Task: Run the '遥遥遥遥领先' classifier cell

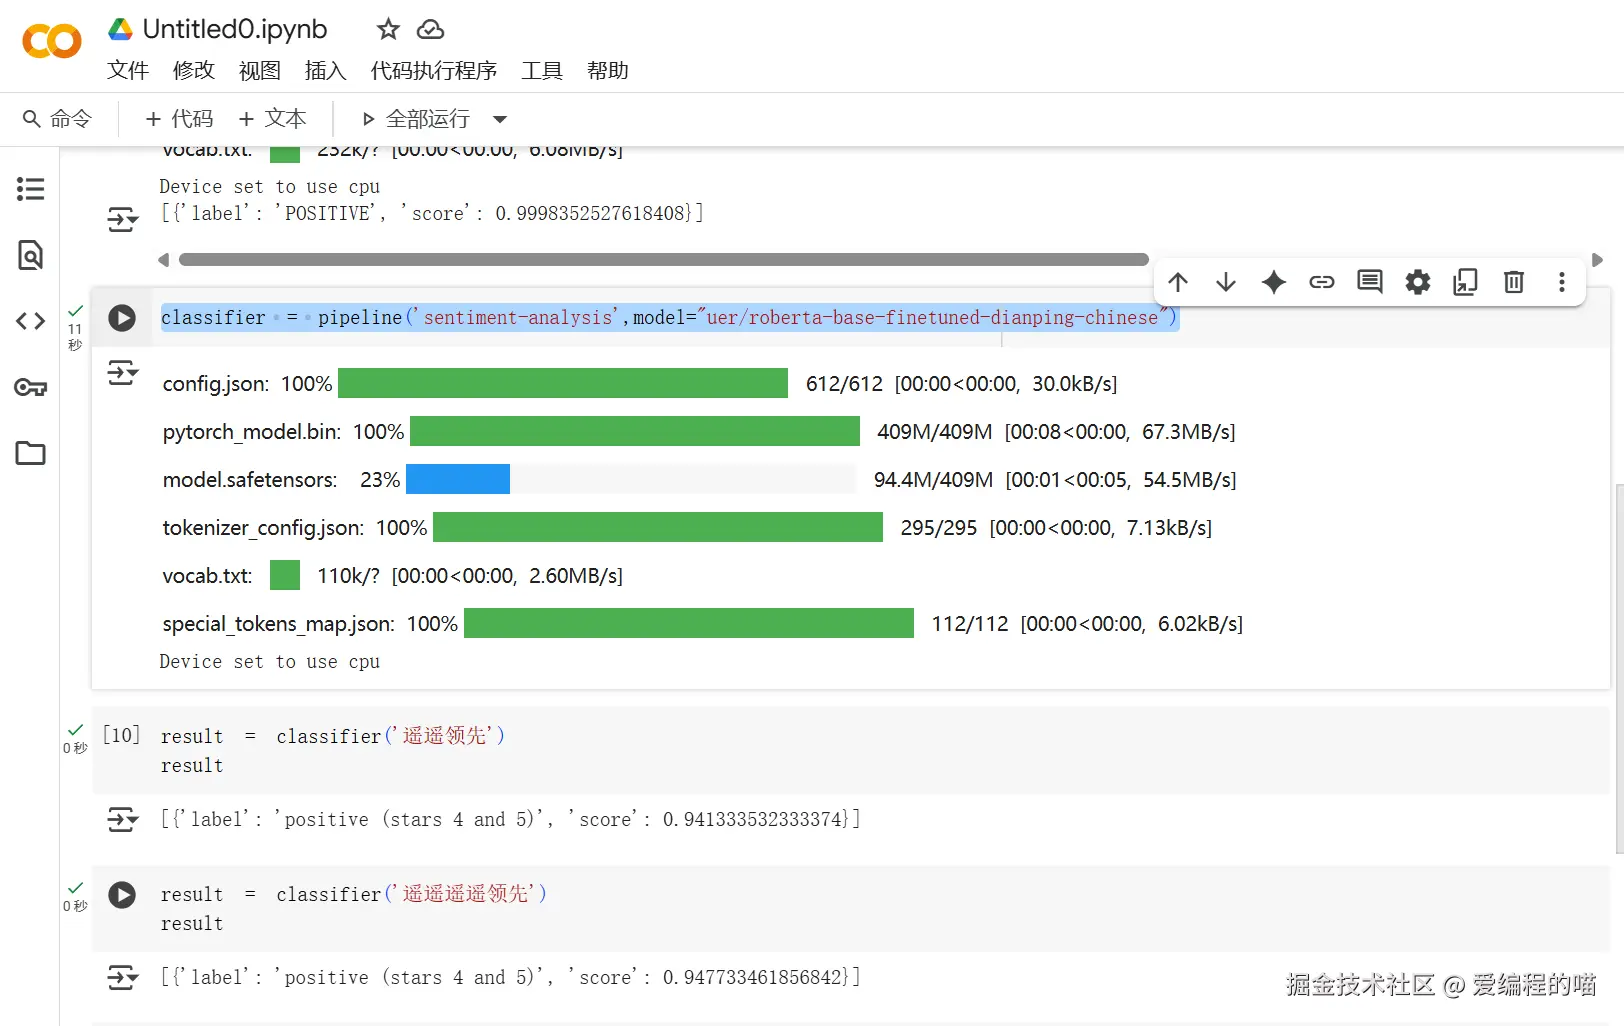Action: [122, 894]
